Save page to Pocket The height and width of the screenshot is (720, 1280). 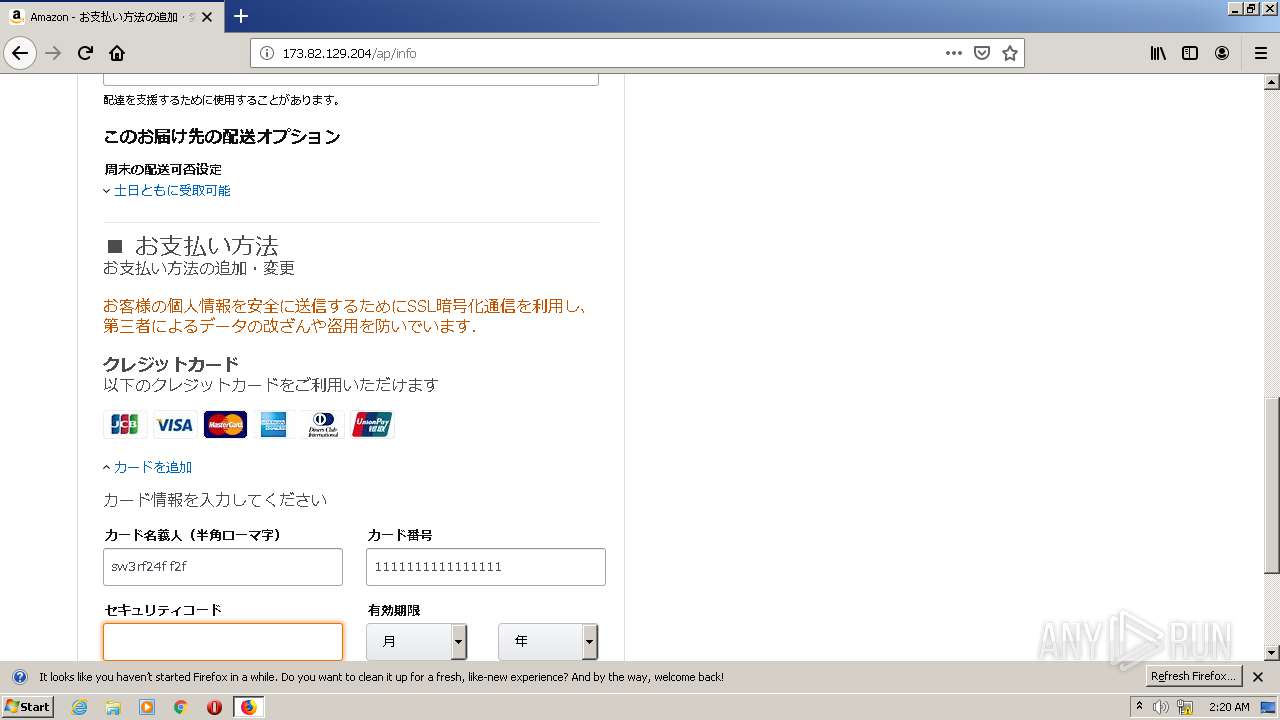982,53
